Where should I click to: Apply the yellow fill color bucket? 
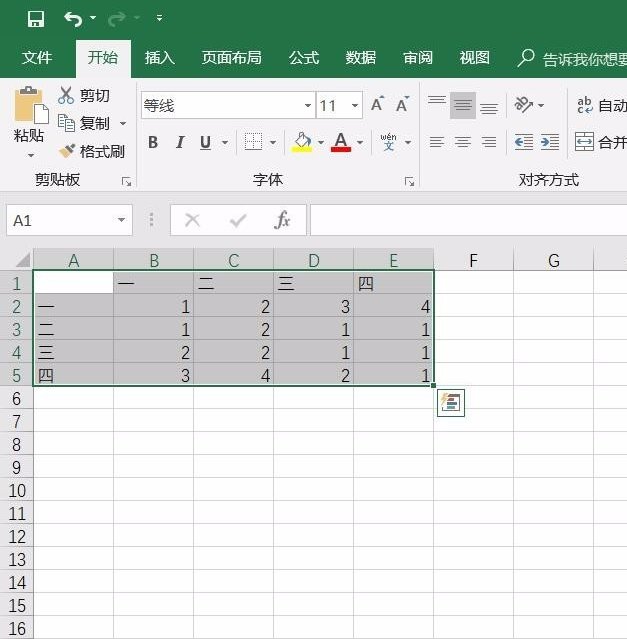(302, 142)
